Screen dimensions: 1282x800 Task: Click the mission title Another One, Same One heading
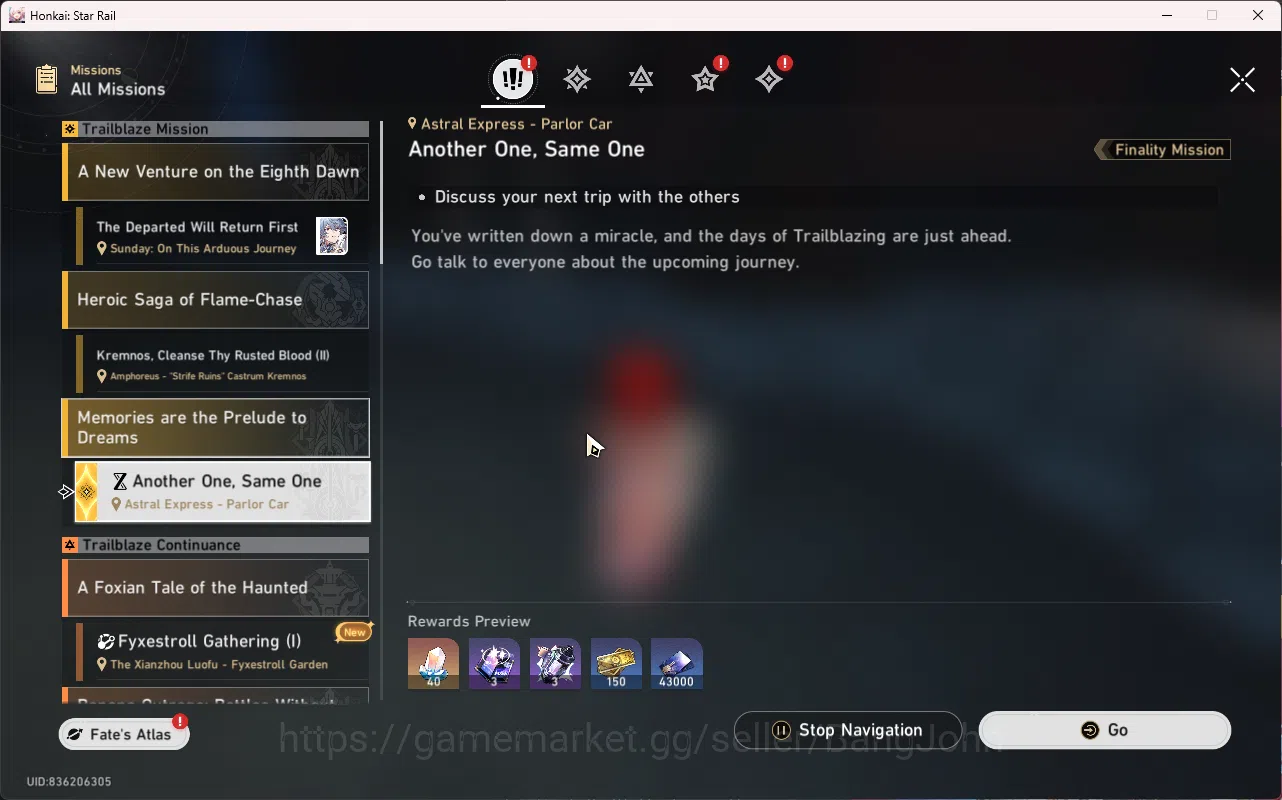[526, 149]
